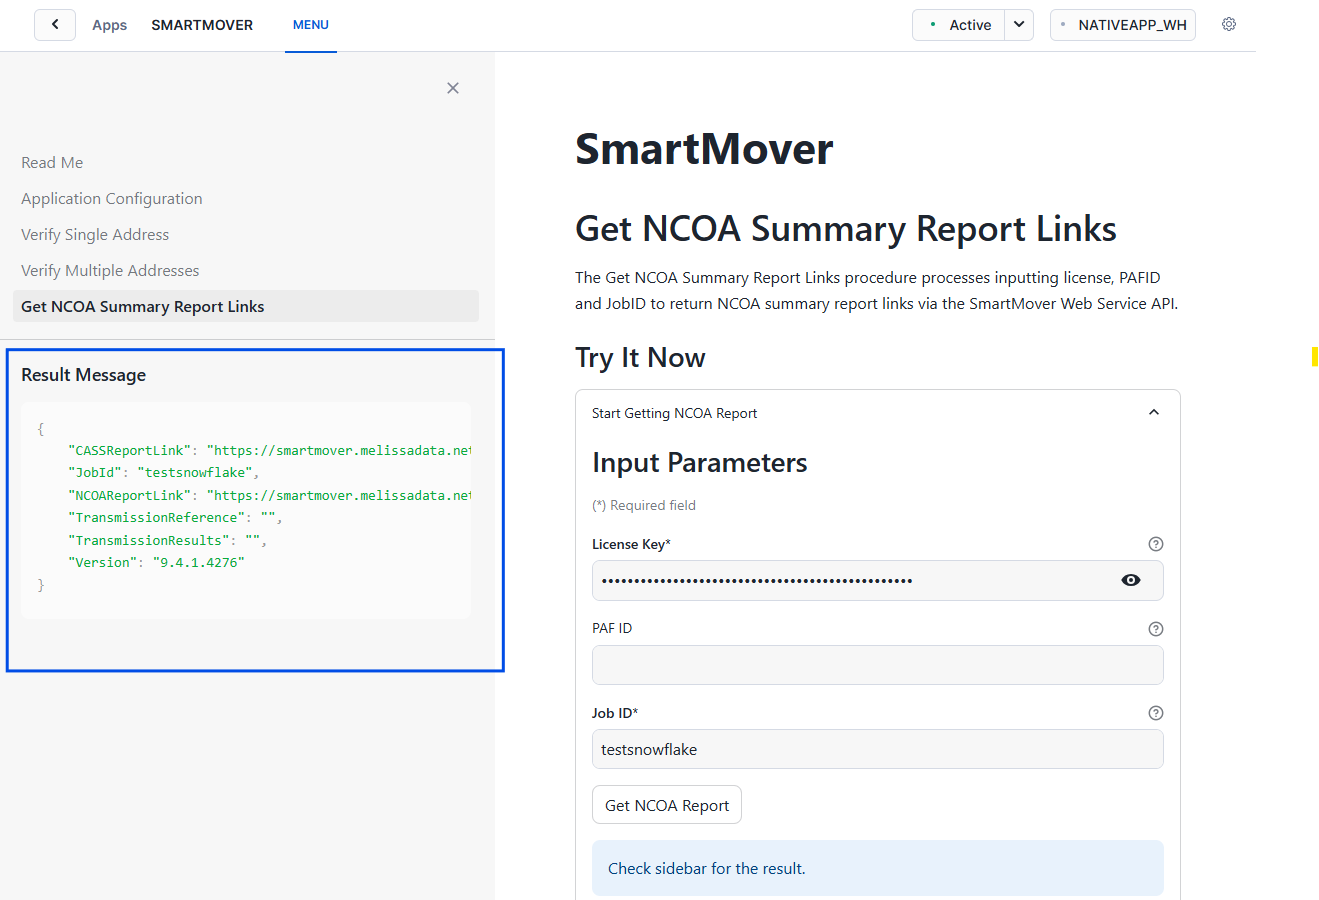The width and height of the screenshot is (1319, 900).
Task: Switch to the MENU tab
Action: tap(311, 25)
